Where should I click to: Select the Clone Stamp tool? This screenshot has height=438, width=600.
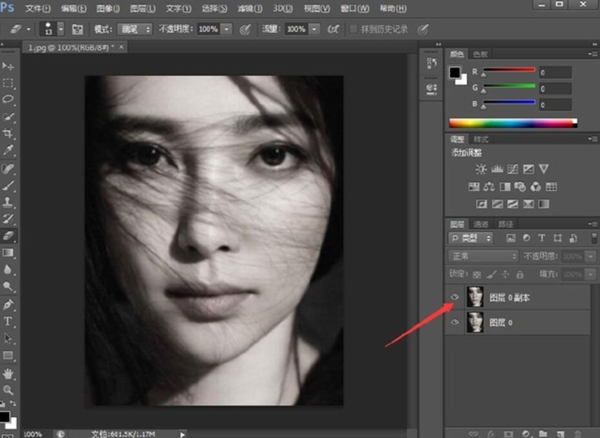click(x=8, y=202)
